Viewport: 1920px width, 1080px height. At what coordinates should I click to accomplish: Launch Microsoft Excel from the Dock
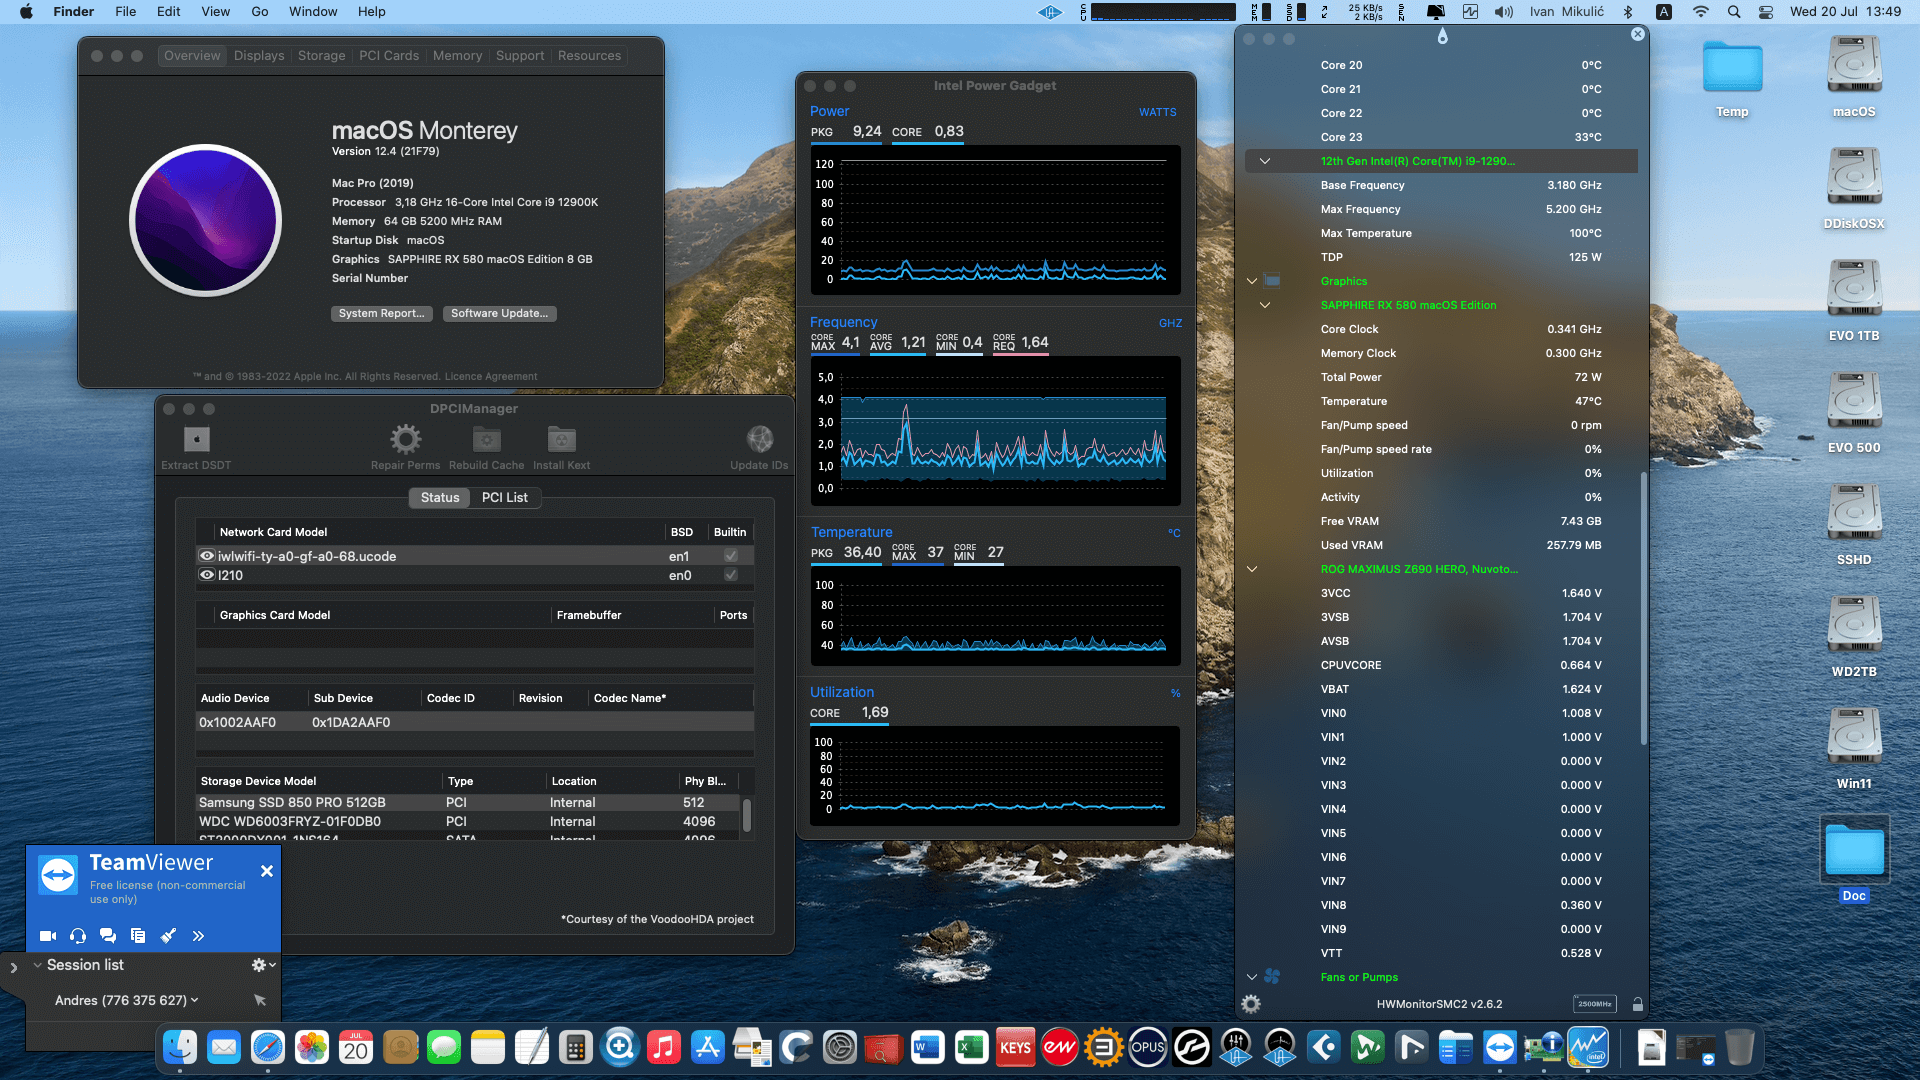pyautogui.click(x=971, y=1047)
